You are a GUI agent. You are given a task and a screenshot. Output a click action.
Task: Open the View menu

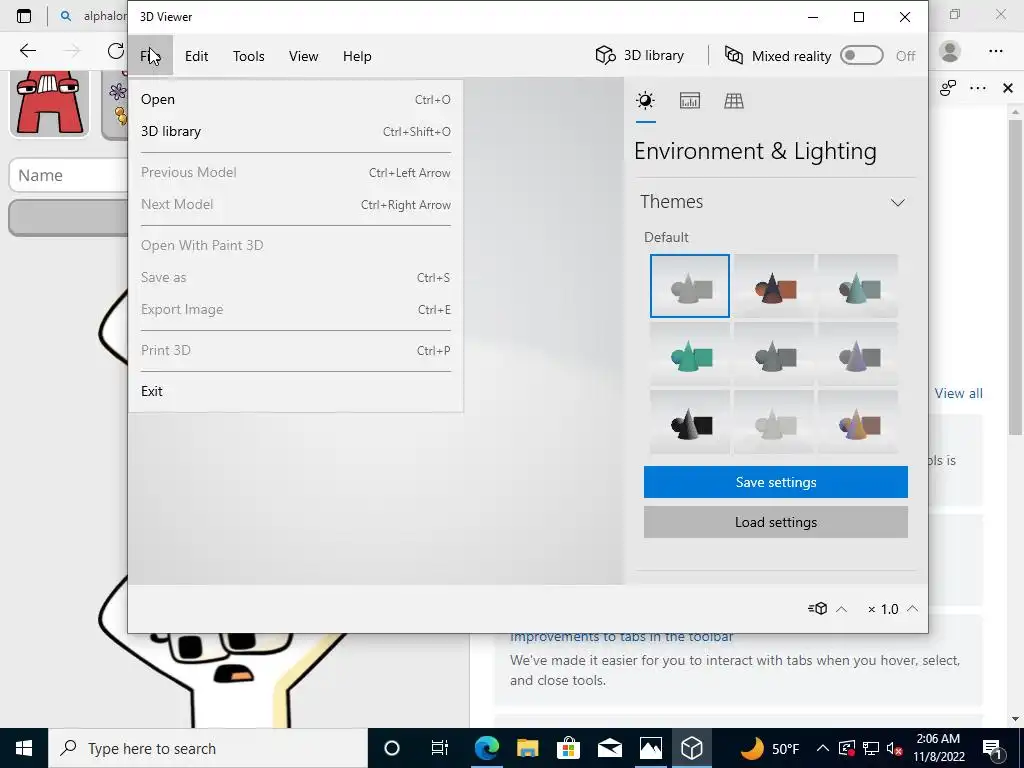coord(303,56)
